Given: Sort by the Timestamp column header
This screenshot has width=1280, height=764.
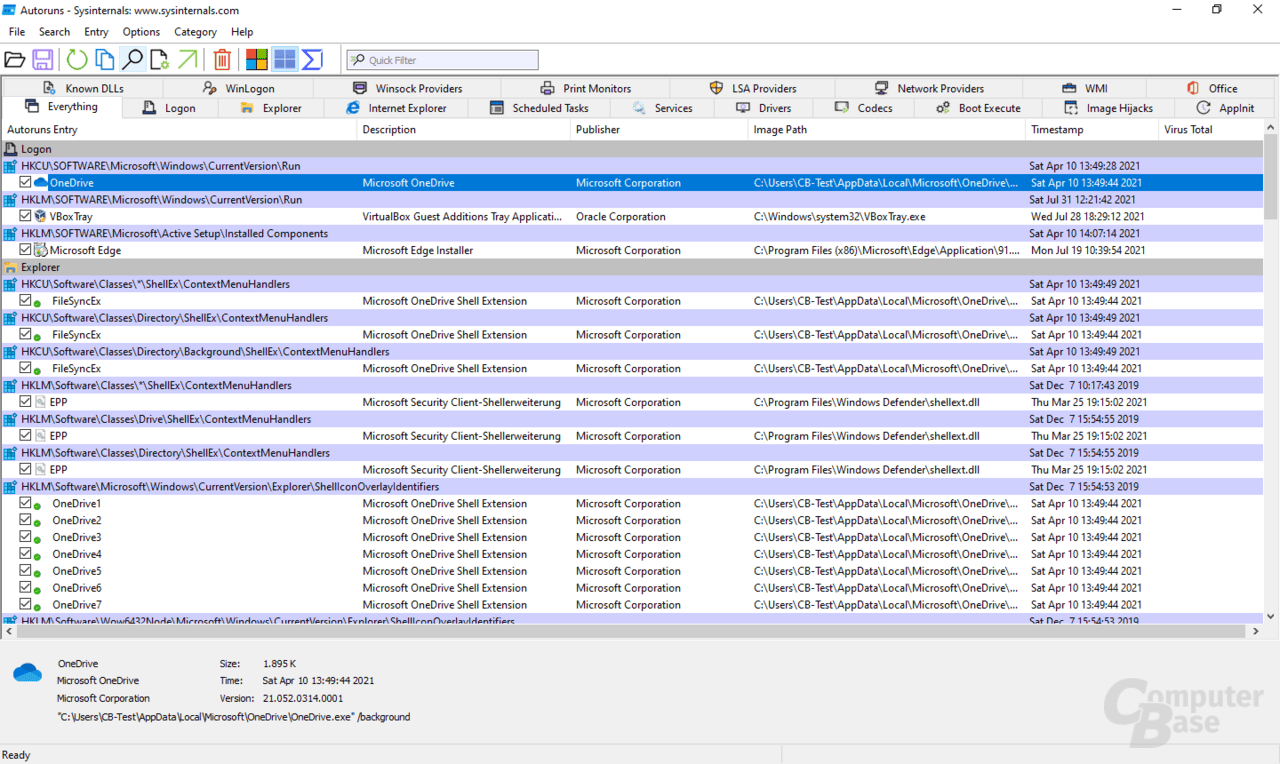Looking at the screenshot, I should (x=1093, y=129).
